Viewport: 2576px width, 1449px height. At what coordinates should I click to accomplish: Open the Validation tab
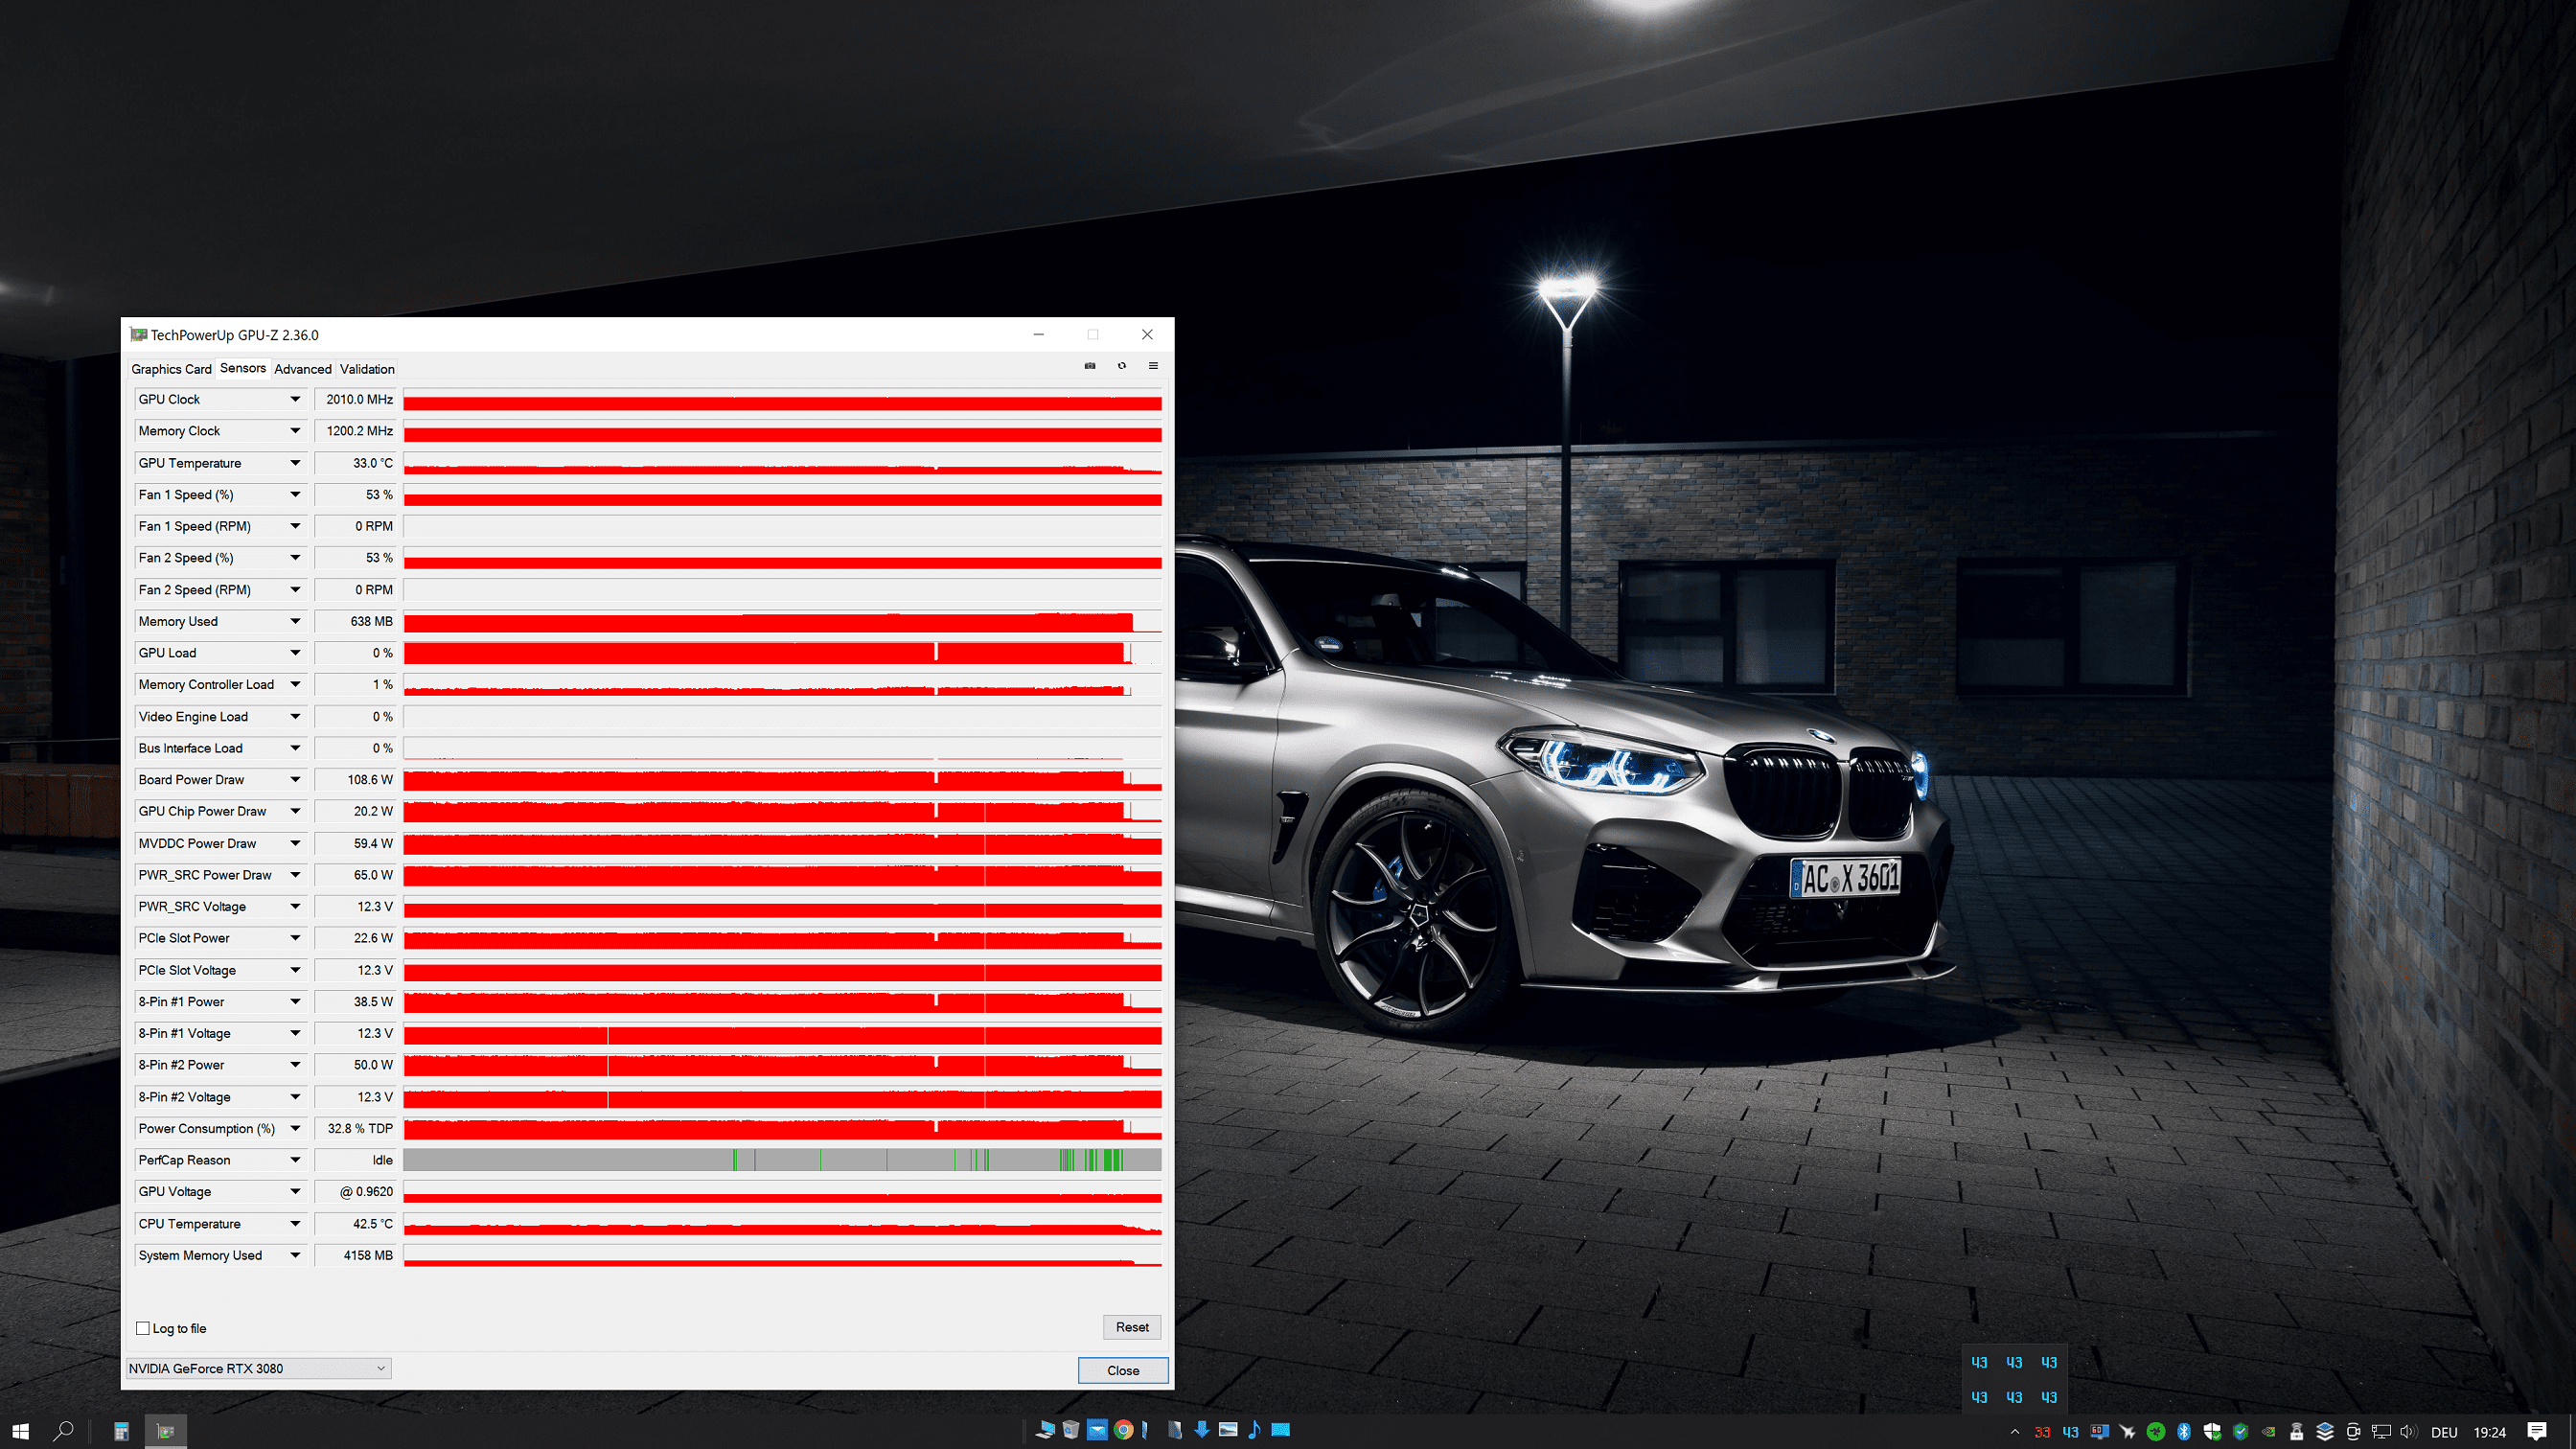coord(367,369)
